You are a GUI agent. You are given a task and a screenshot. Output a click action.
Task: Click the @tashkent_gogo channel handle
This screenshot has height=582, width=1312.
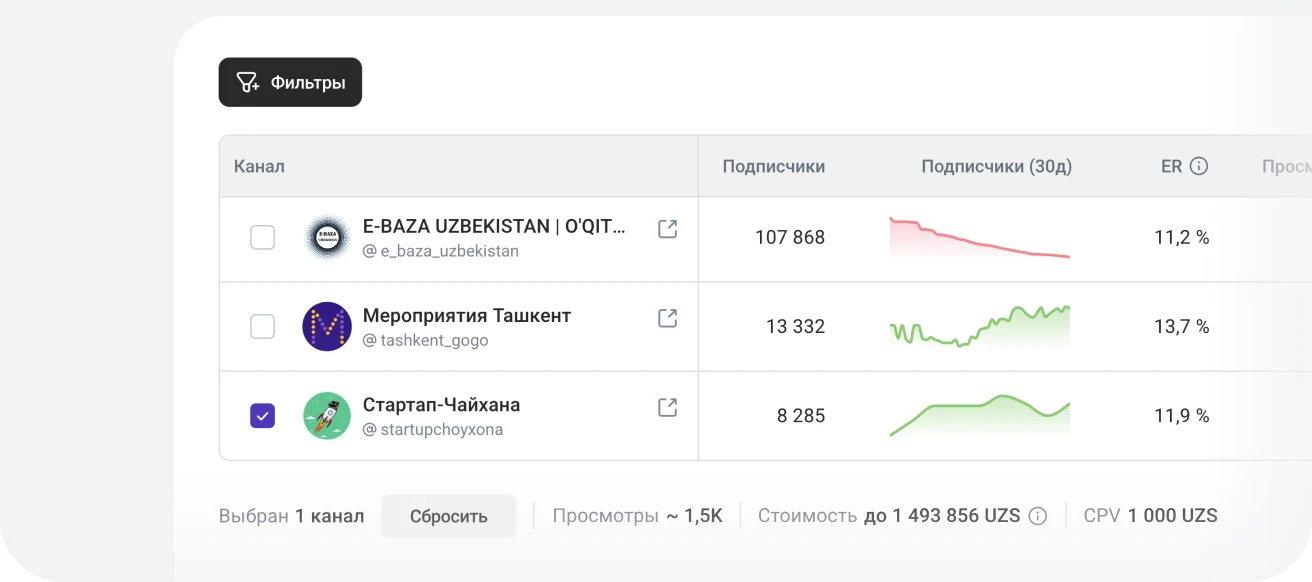point(426,340)
